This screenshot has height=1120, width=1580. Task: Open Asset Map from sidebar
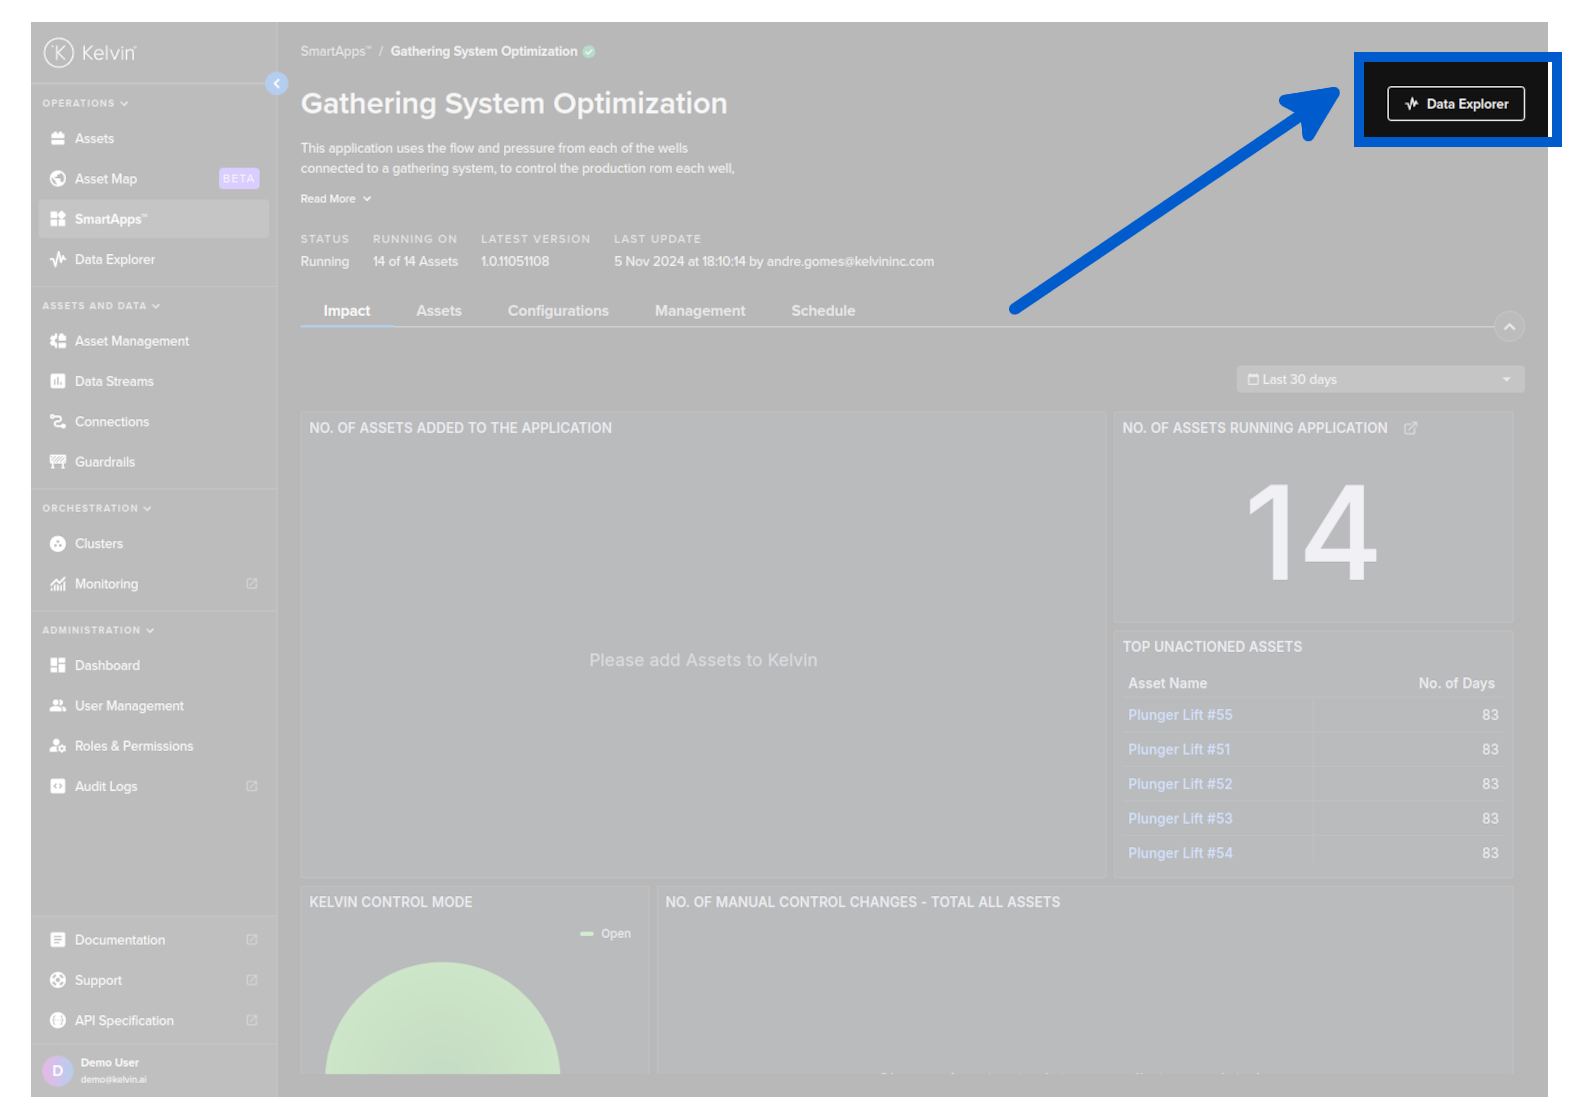(x=105, y=179)
